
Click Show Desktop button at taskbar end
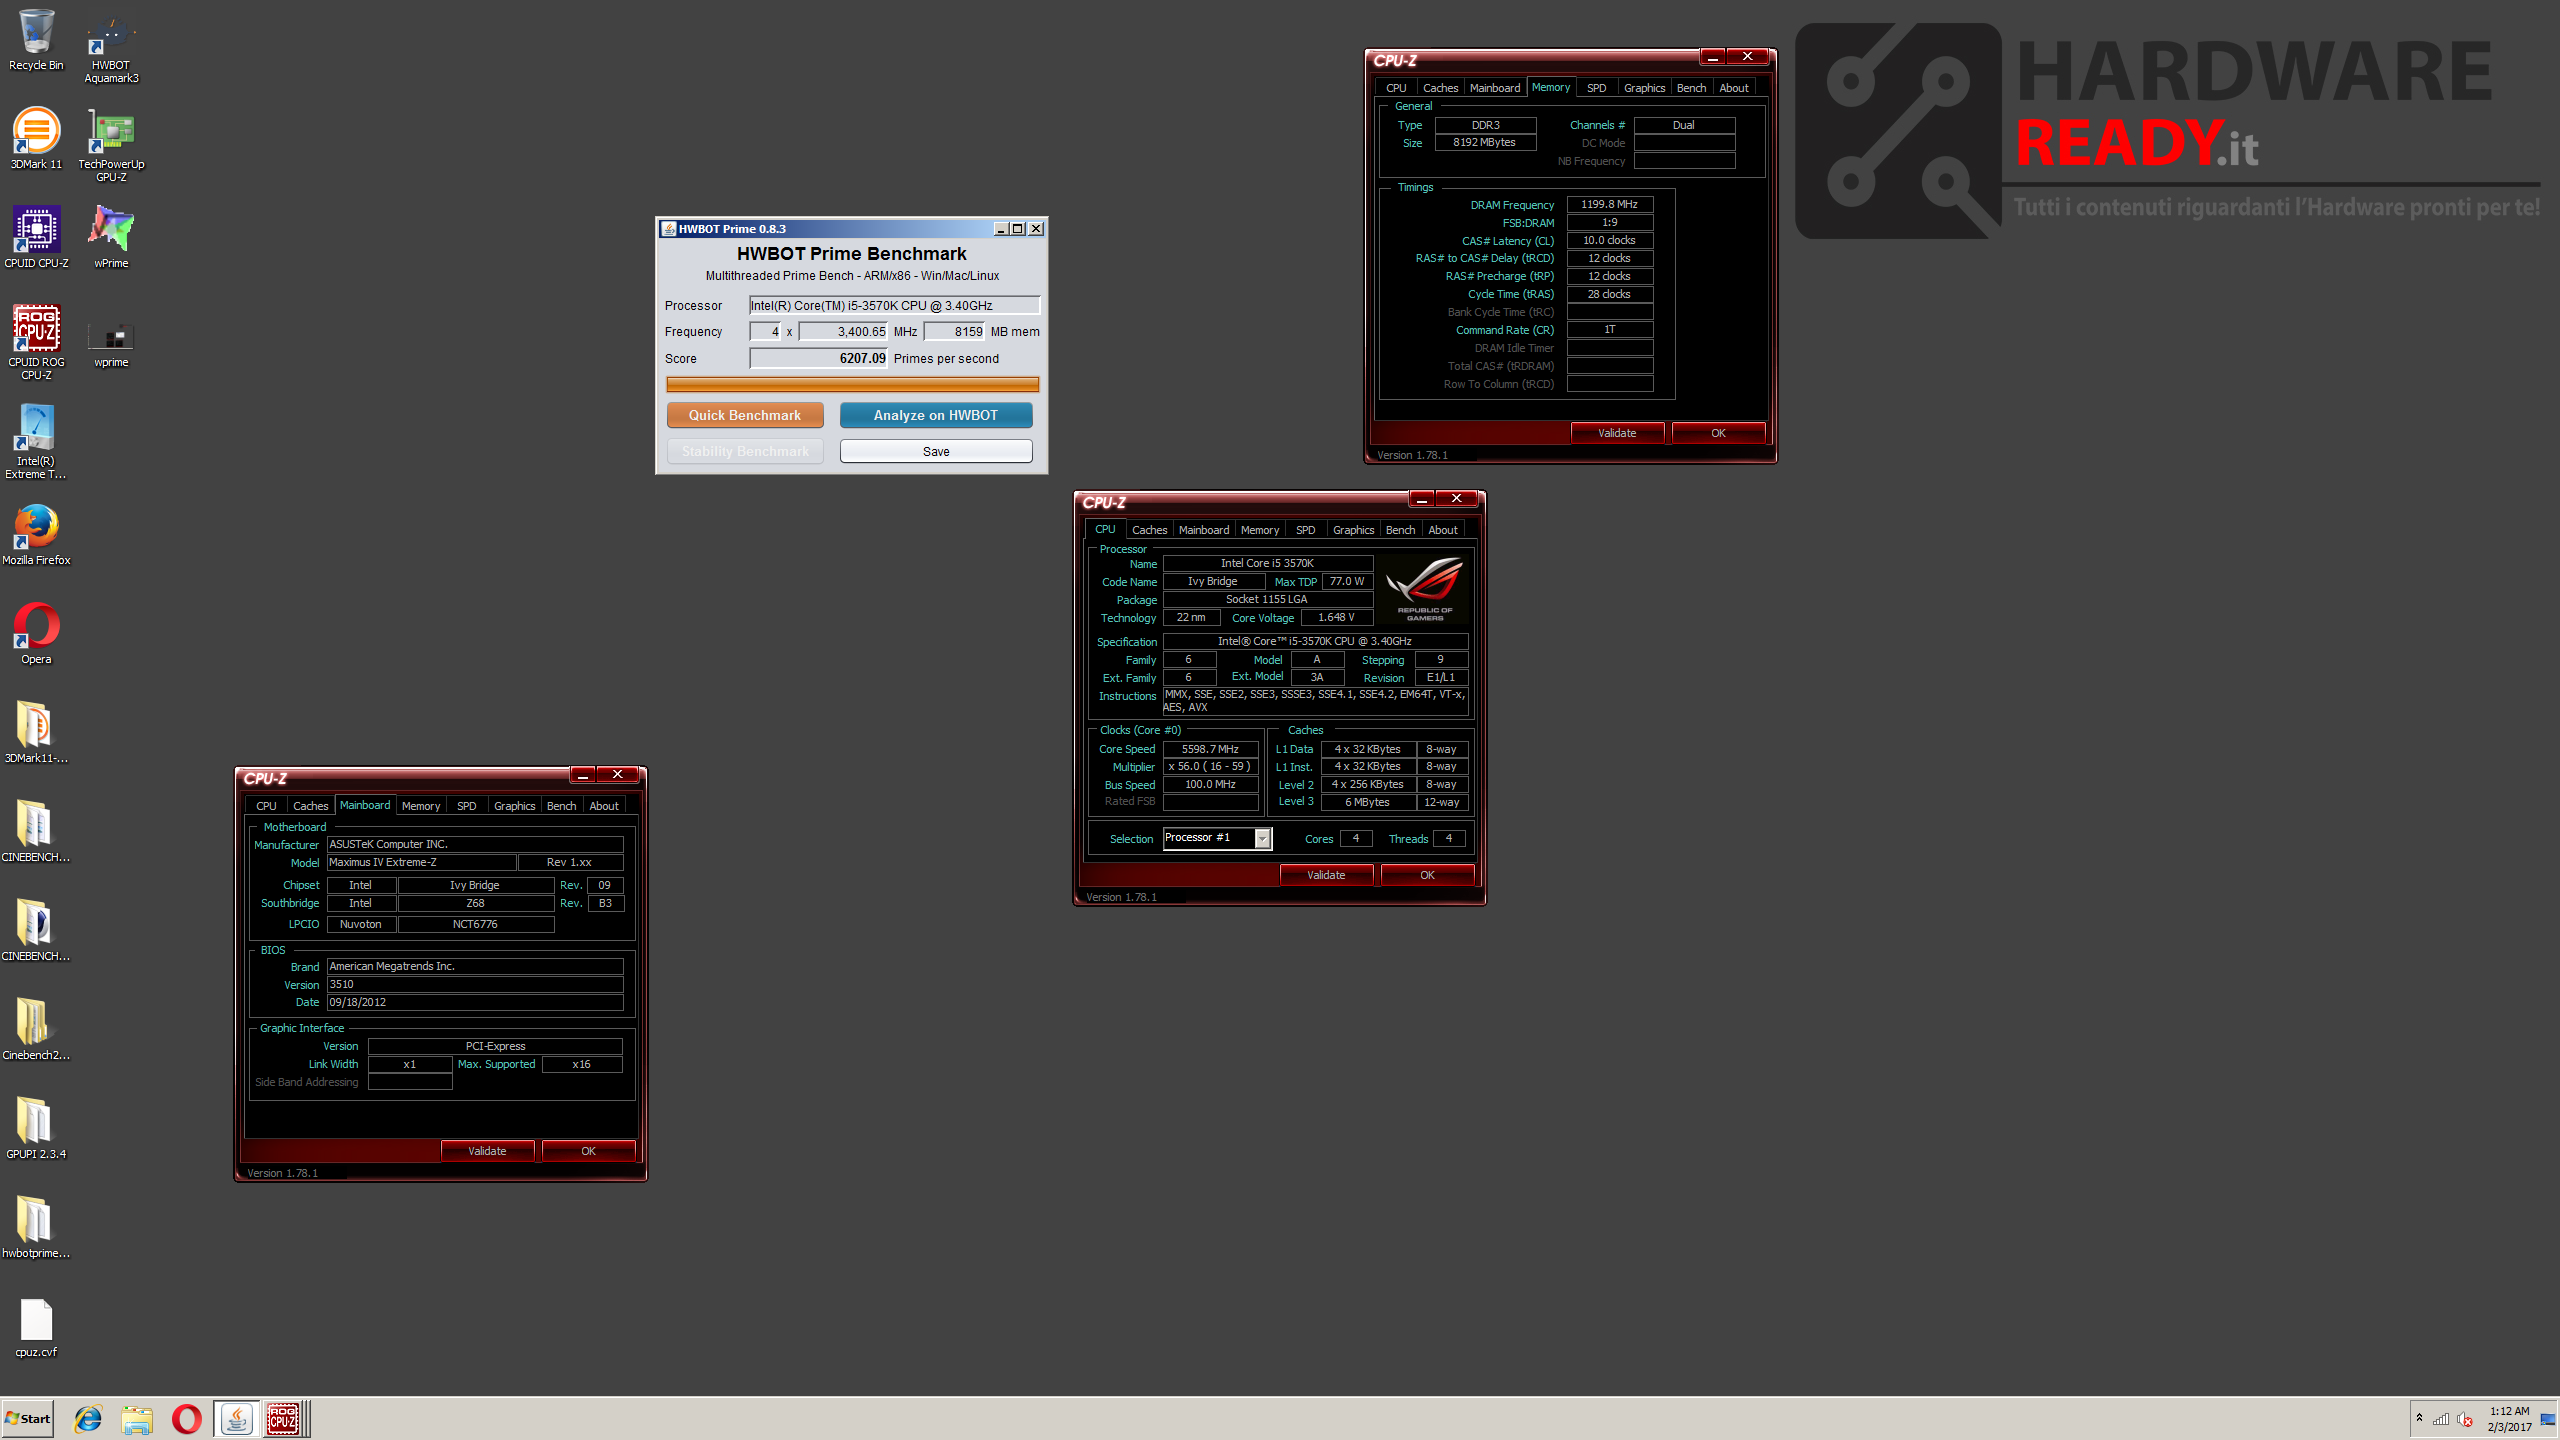point(2549,1418)
